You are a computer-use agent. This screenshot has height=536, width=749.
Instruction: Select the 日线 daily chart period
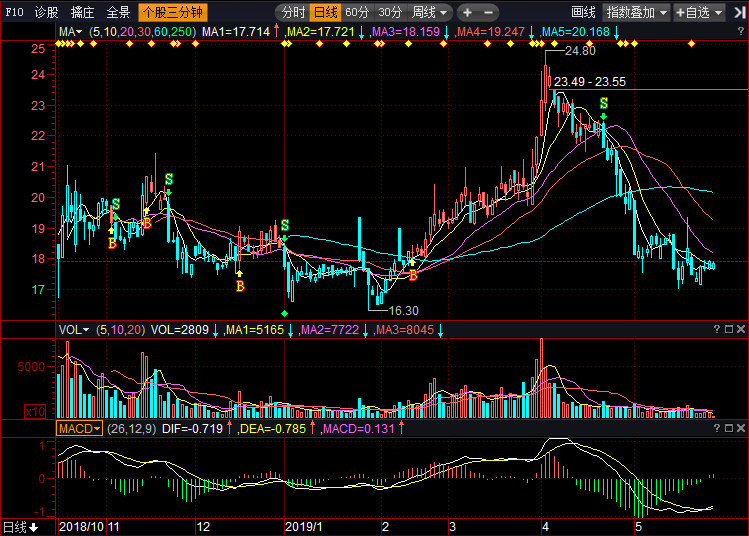click(325, 13)
